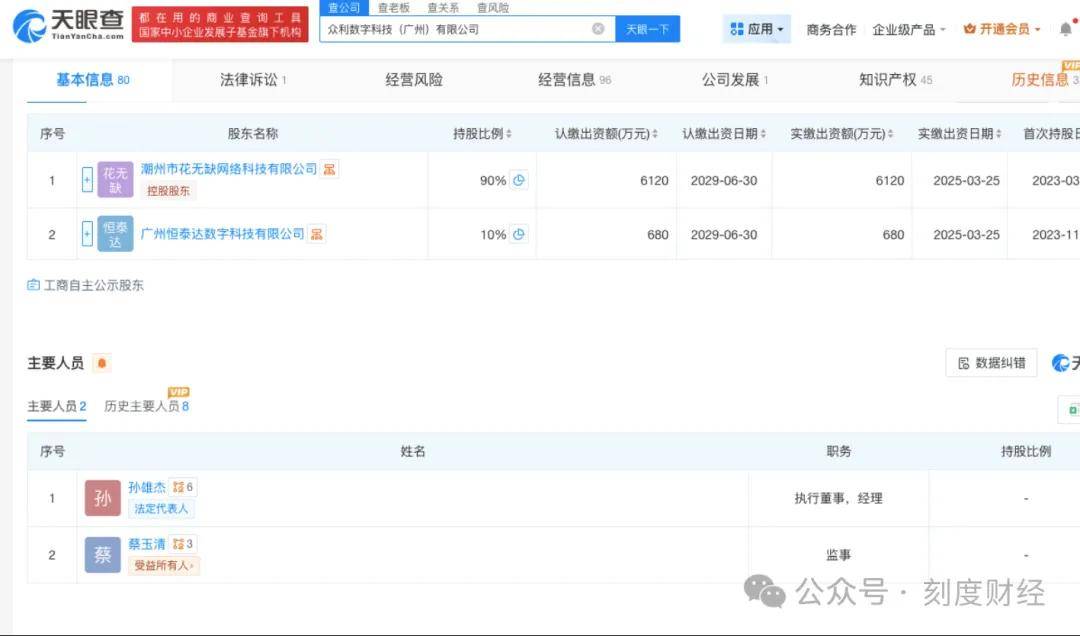Click the clock history icon beside 90% stake

(x=520, y=180)
